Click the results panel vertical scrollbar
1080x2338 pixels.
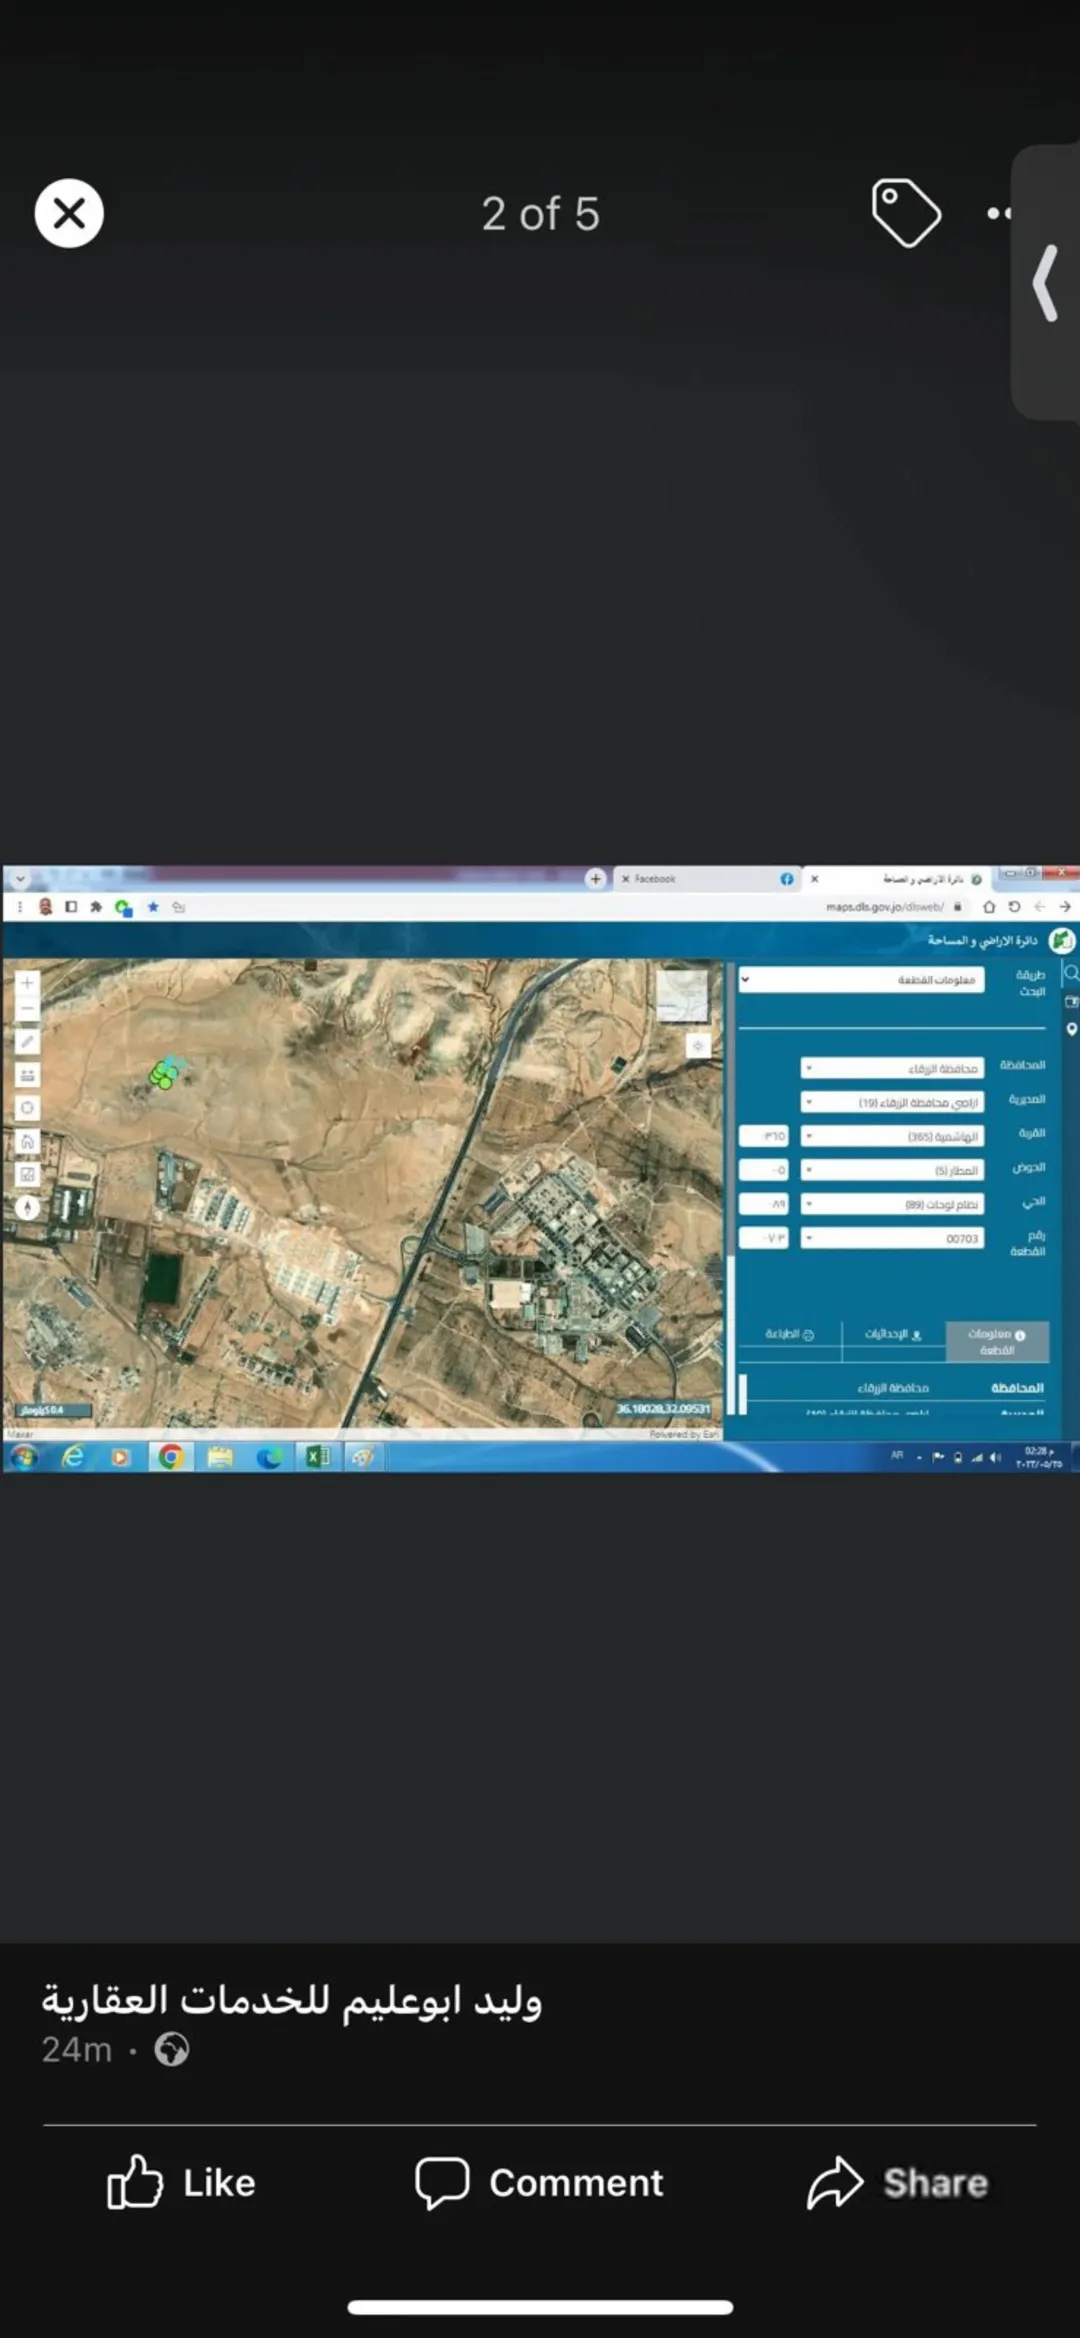pyautogui.click(x=743, y=1393)
